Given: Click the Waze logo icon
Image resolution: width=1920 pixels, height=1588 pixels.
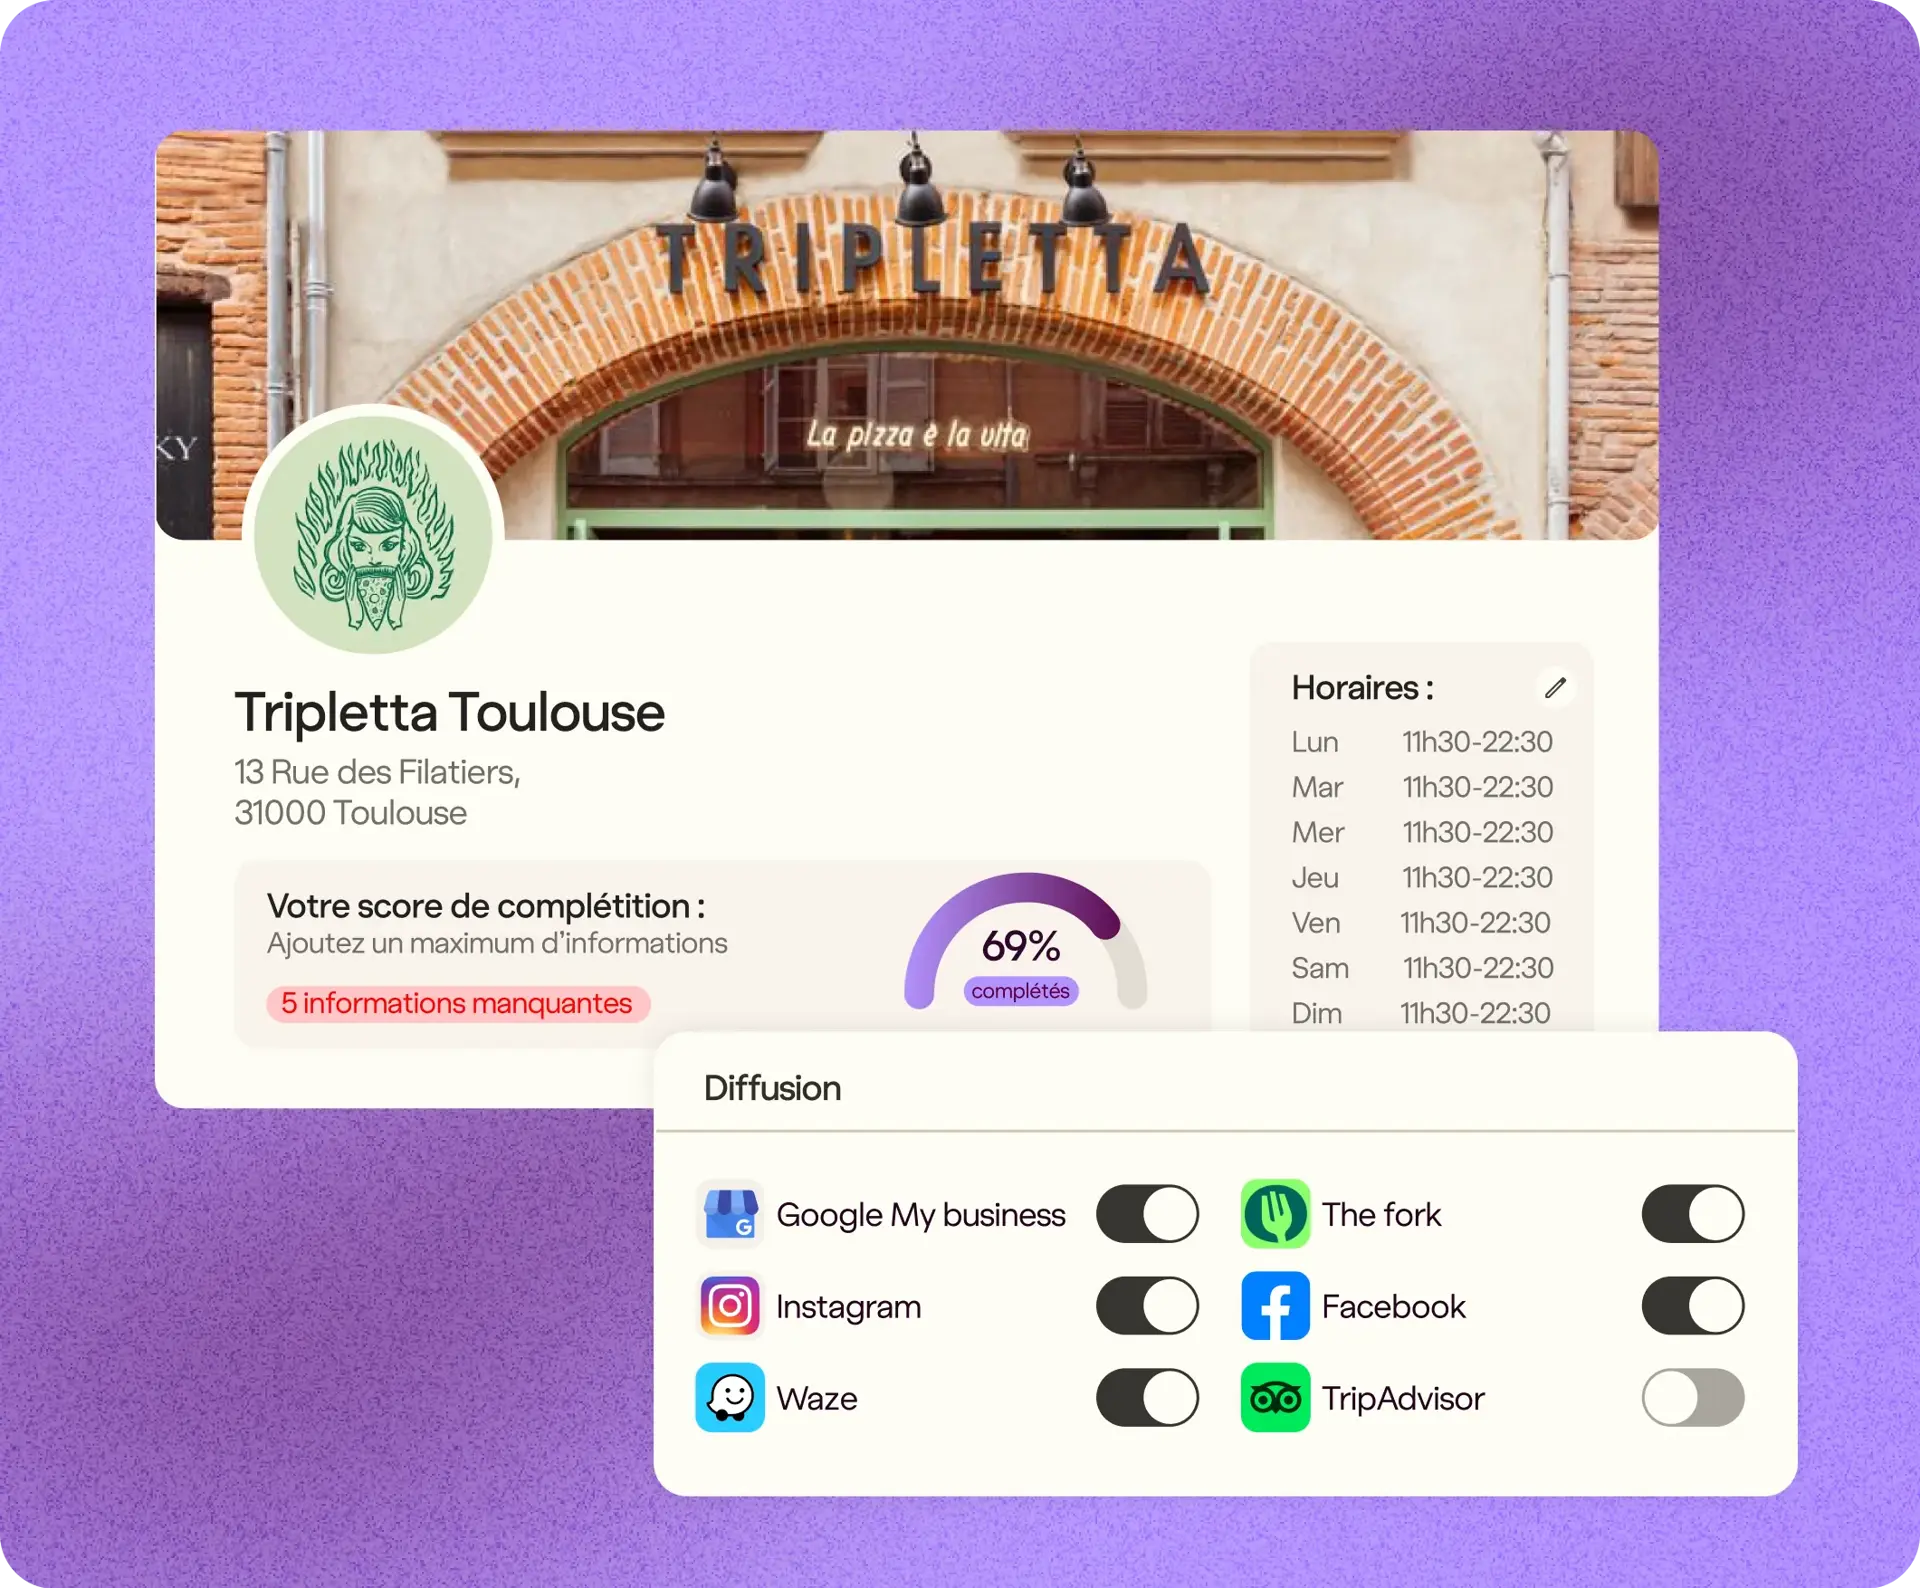Looking at the screenshot, I should tap(730, 1398).
